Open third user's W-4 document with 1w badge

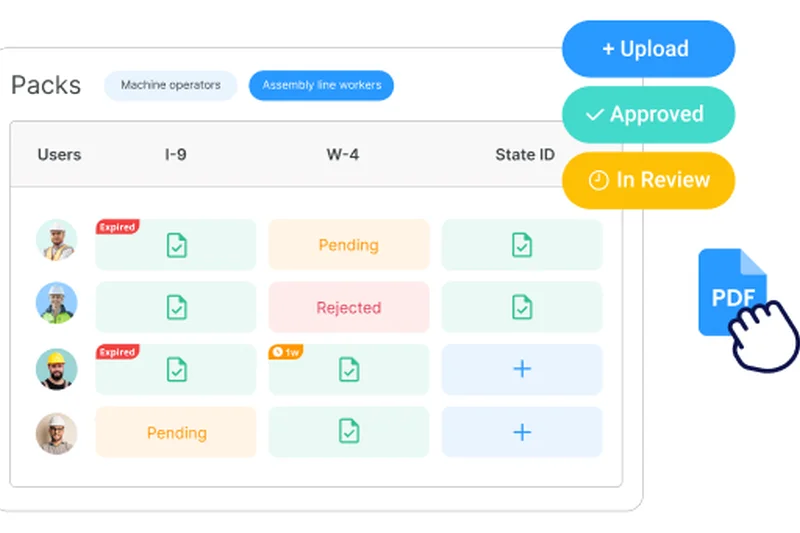click(x=348, y=370)
